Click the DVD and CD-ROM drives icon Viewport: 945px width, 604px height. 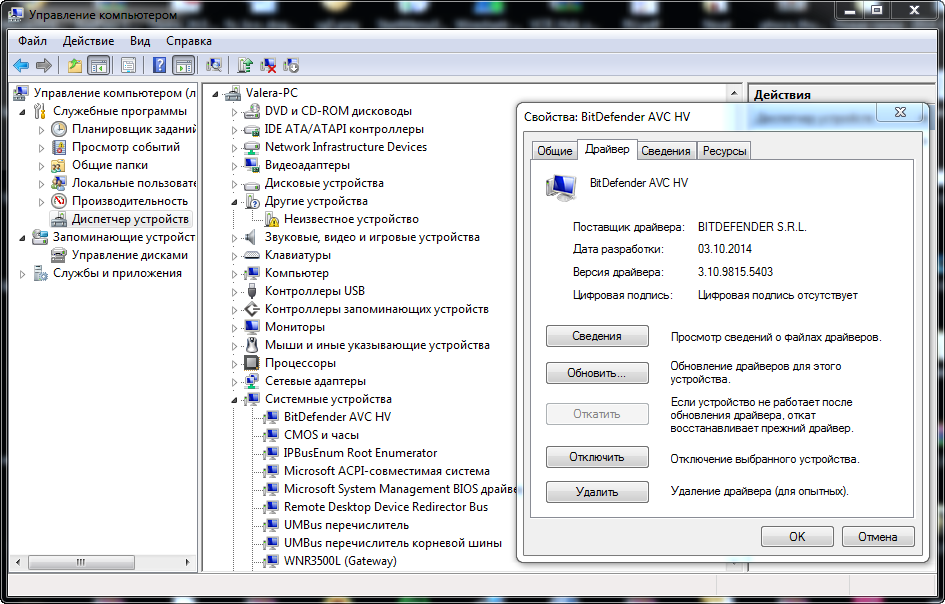tap(251, 112)
